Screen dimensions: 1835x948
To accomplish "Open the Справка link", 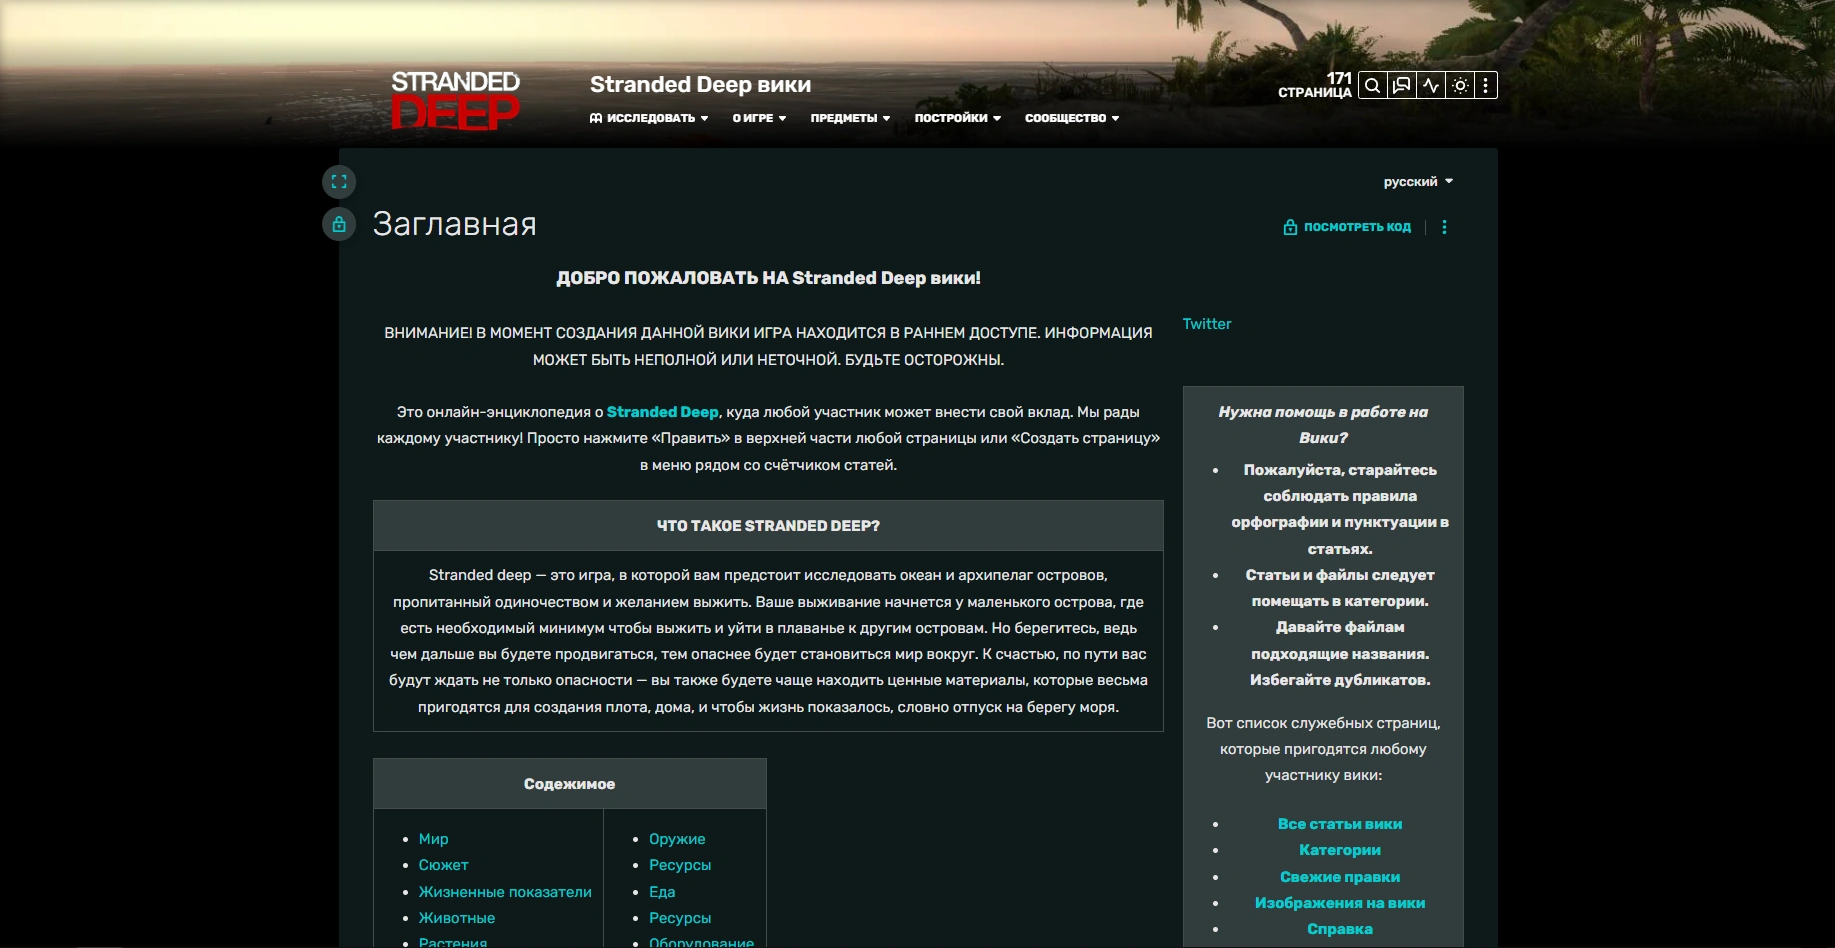I will click(x=1340, y=929).
